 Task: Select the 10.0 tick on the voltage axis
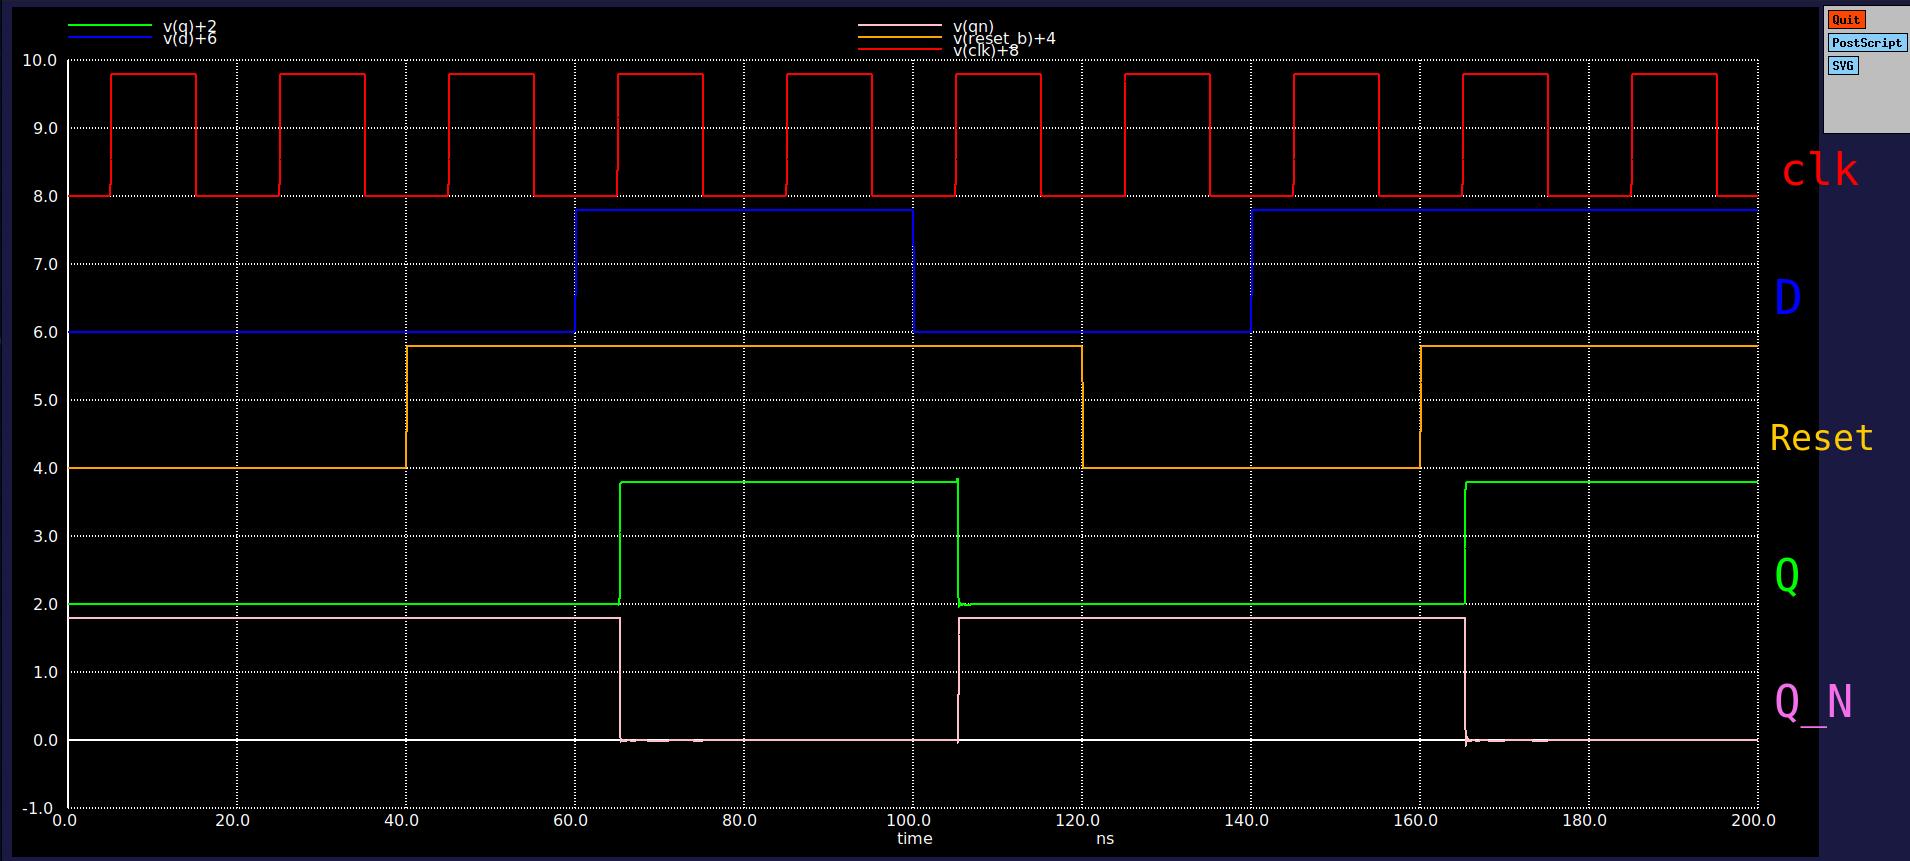tap(39, 60)
